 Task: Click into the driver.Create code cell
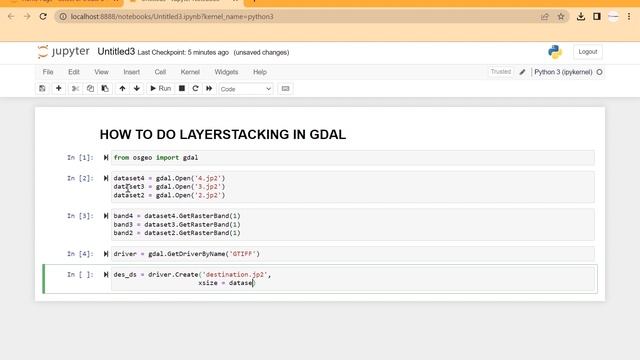tap(353, 279)
